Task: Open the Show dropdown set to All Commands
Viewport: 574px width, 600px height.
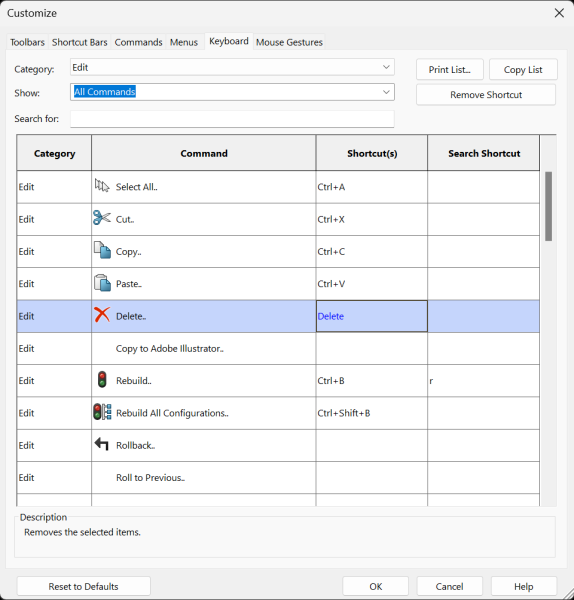Action: click(x=232, y=92)
